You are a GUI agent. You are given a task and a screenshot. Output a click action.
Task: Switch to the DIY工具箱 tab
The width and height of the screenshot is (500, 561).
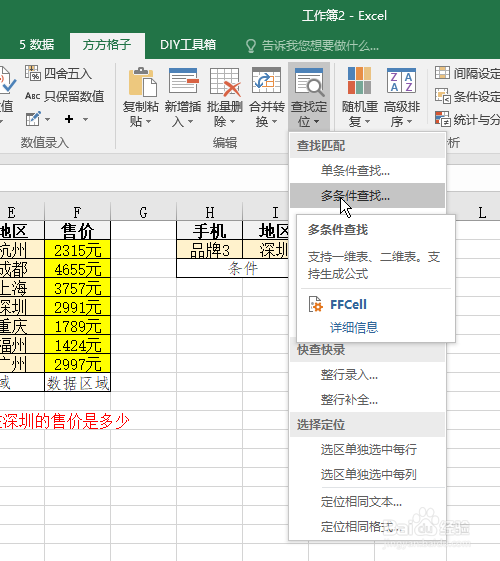coord(188,45)
